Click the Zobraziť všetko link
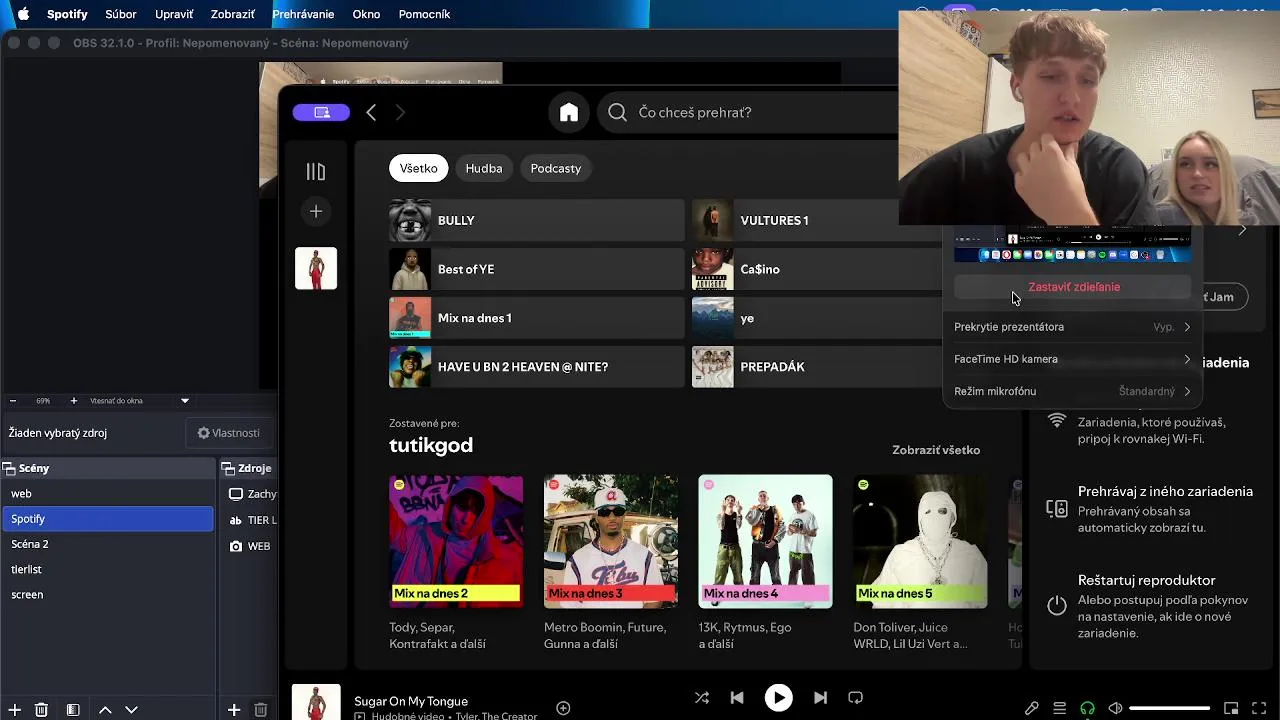The height and width of the screenshot is (720, 1280). pos(936,450)
